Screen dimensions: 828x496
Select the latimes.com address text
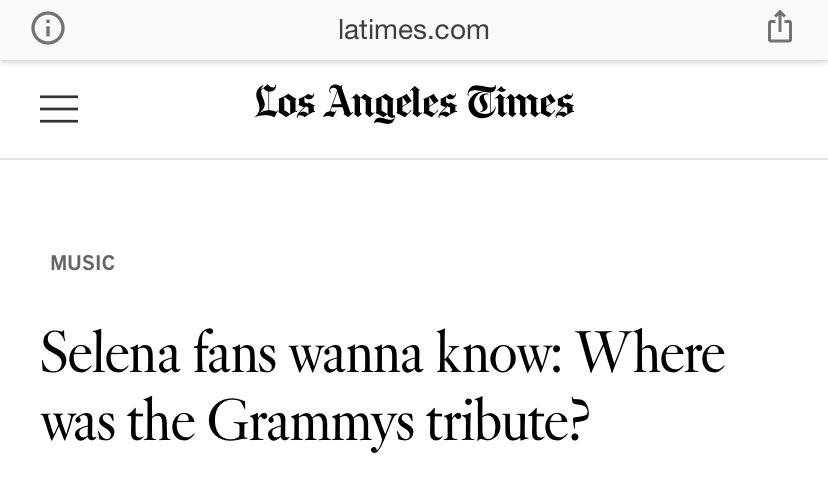tap(414, 30)
